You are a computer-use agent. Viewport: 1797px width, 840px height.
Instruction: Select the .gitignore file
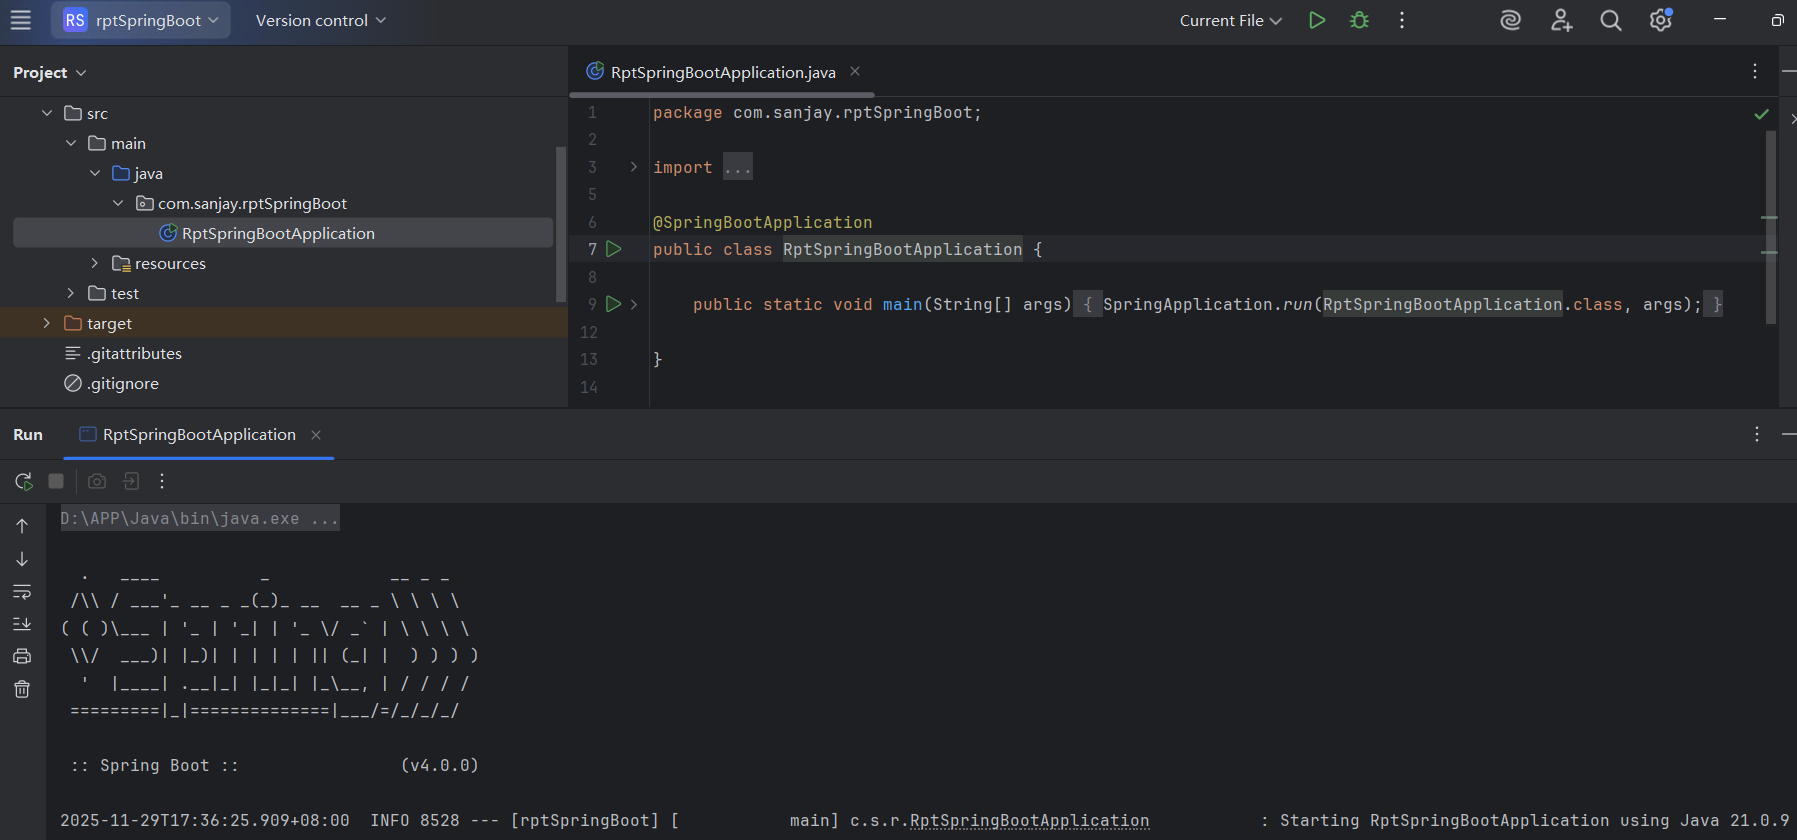111,383
